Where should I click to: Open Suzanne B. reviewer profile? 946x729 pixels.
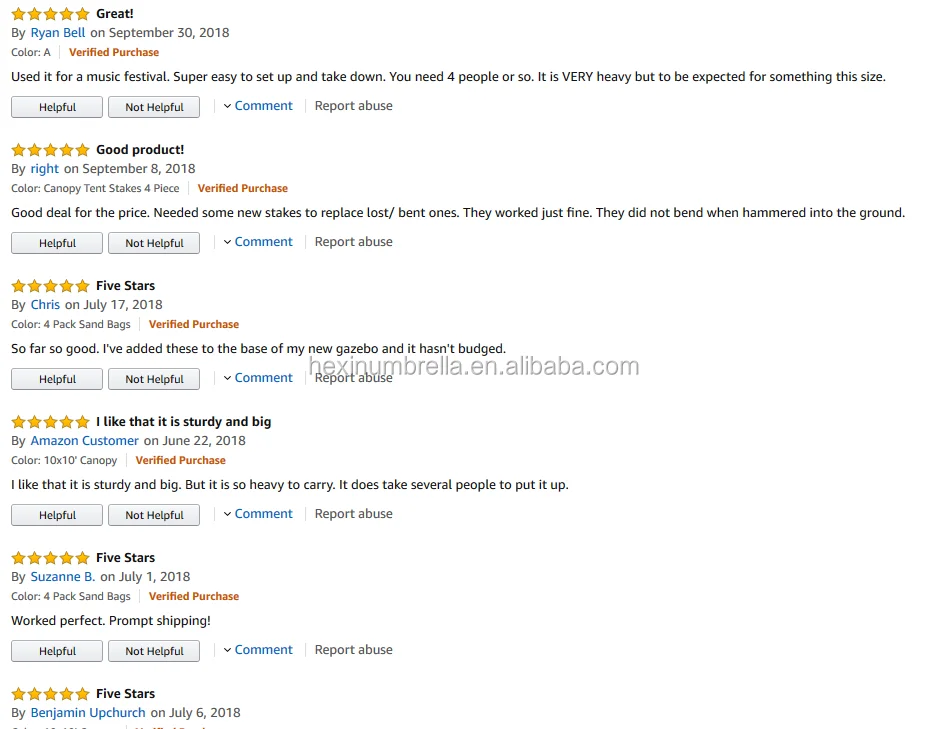click(x=63, y=577)
